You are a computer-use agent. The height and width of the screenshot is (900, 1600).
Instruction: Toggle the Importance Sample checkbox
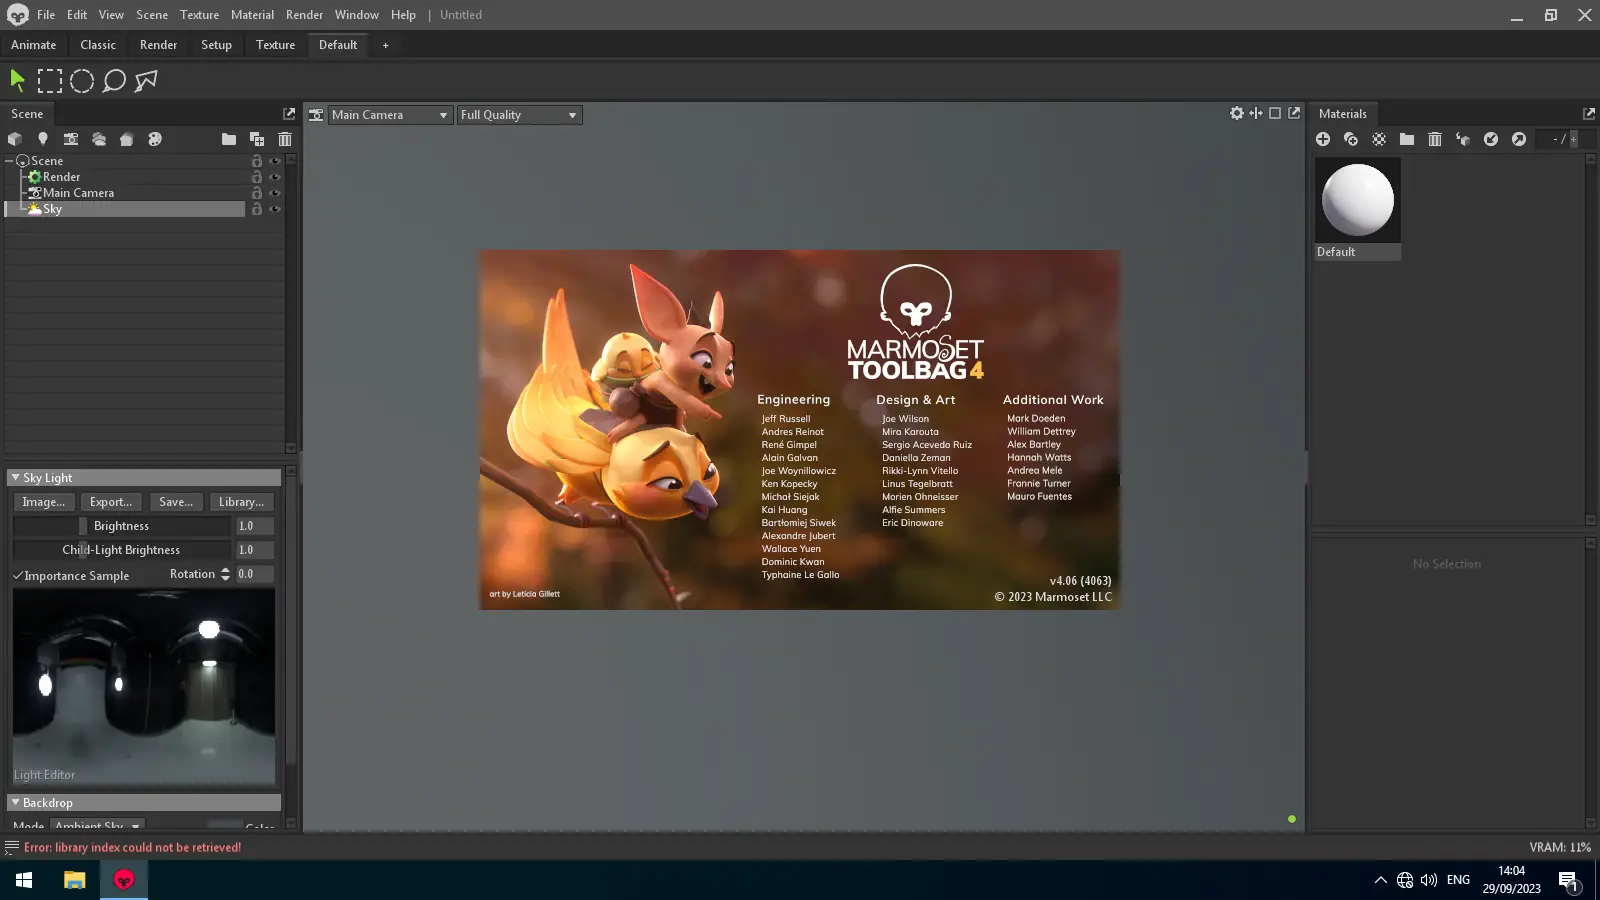(18, 576)
